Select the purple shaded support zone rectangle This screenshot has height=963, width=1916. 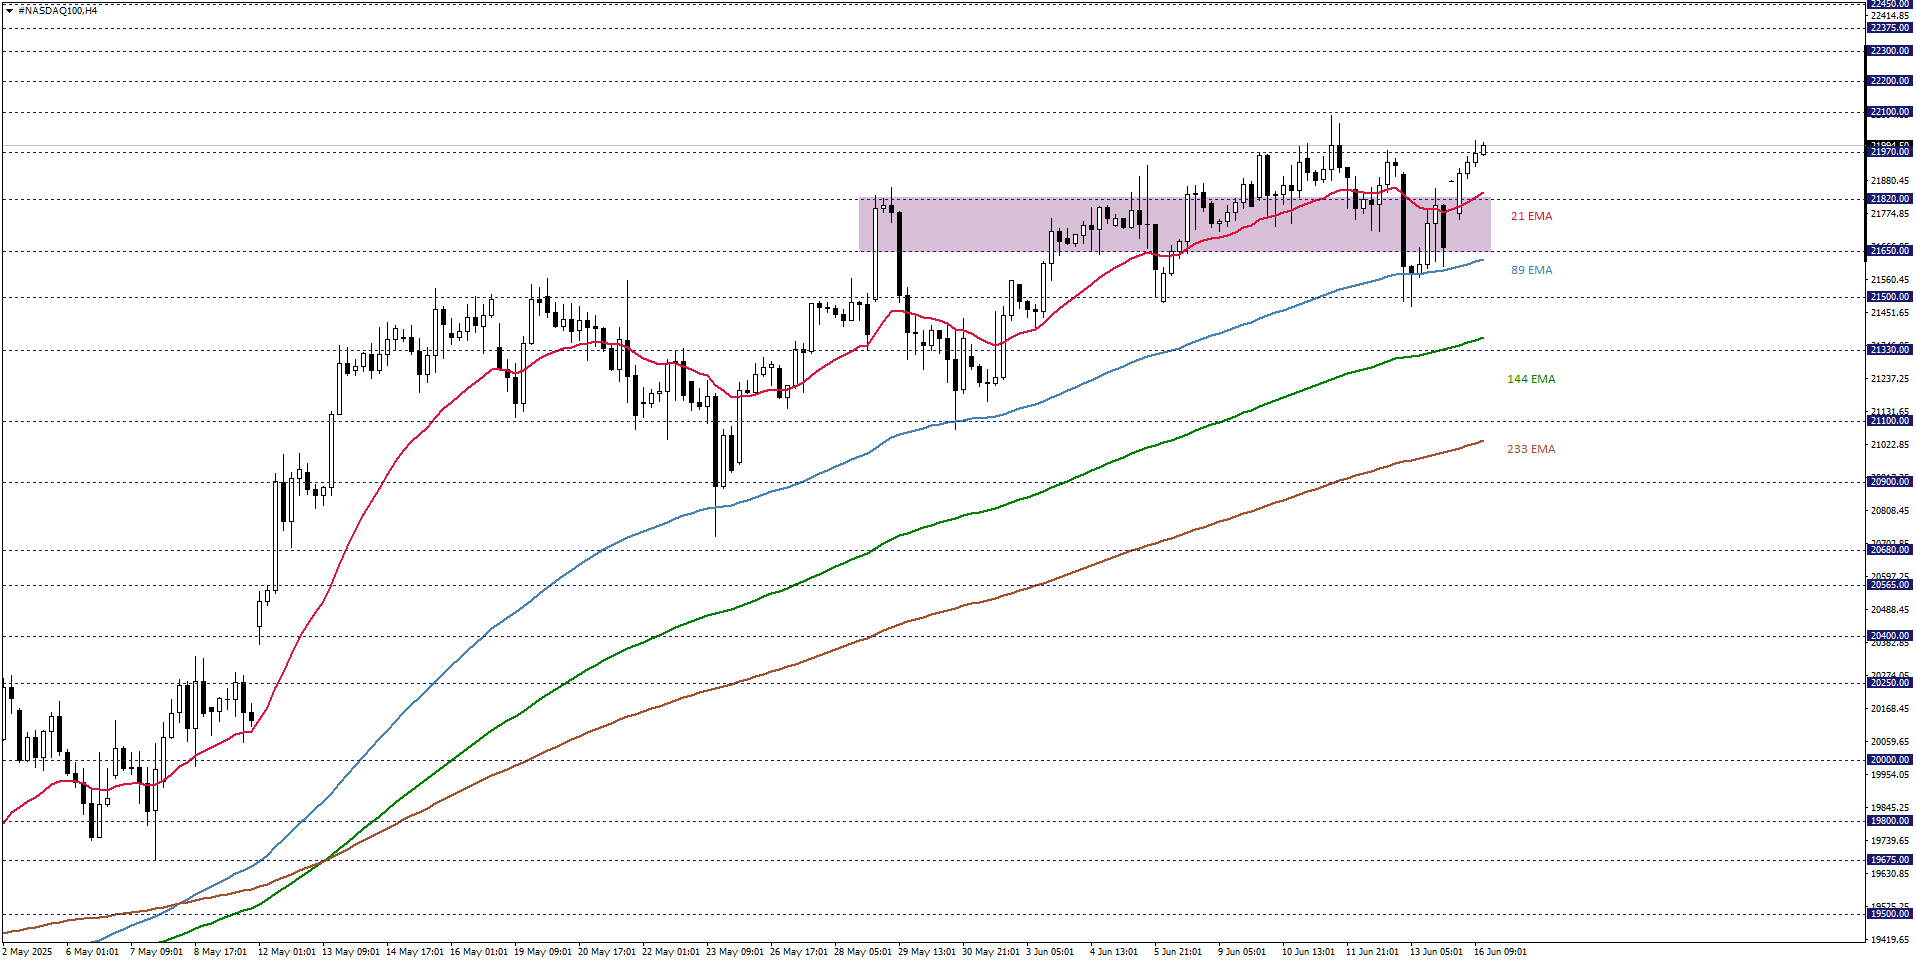pos(1175,225)
